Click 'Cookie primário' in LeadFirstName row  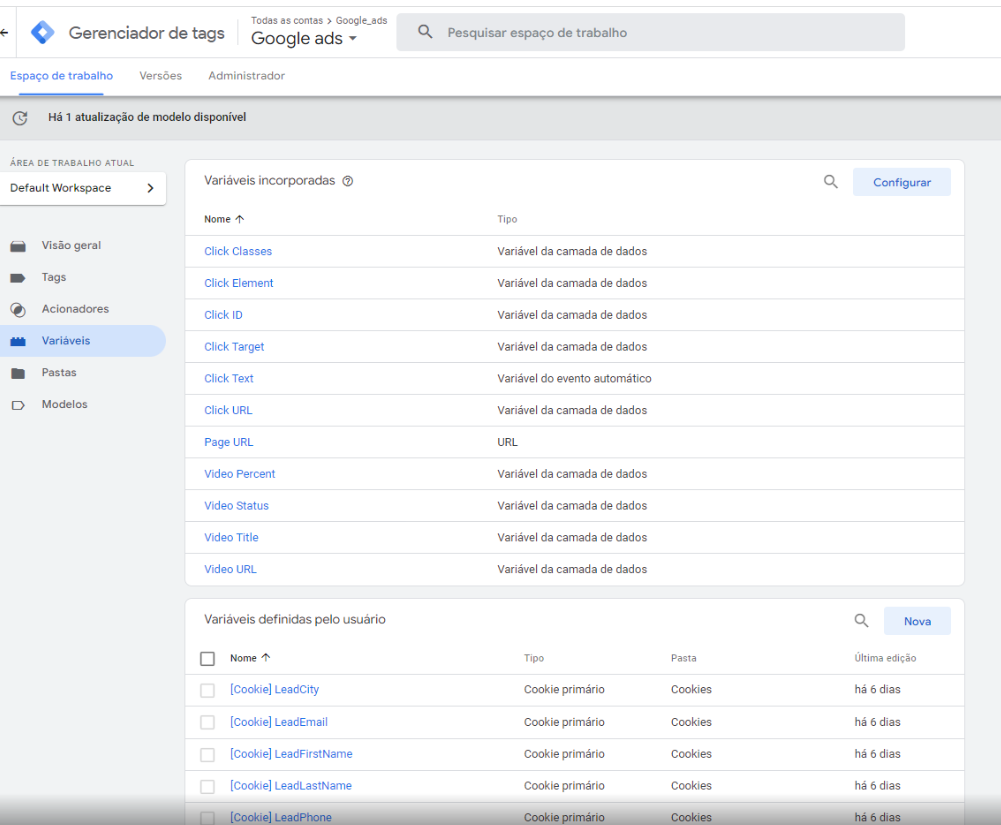564,753
